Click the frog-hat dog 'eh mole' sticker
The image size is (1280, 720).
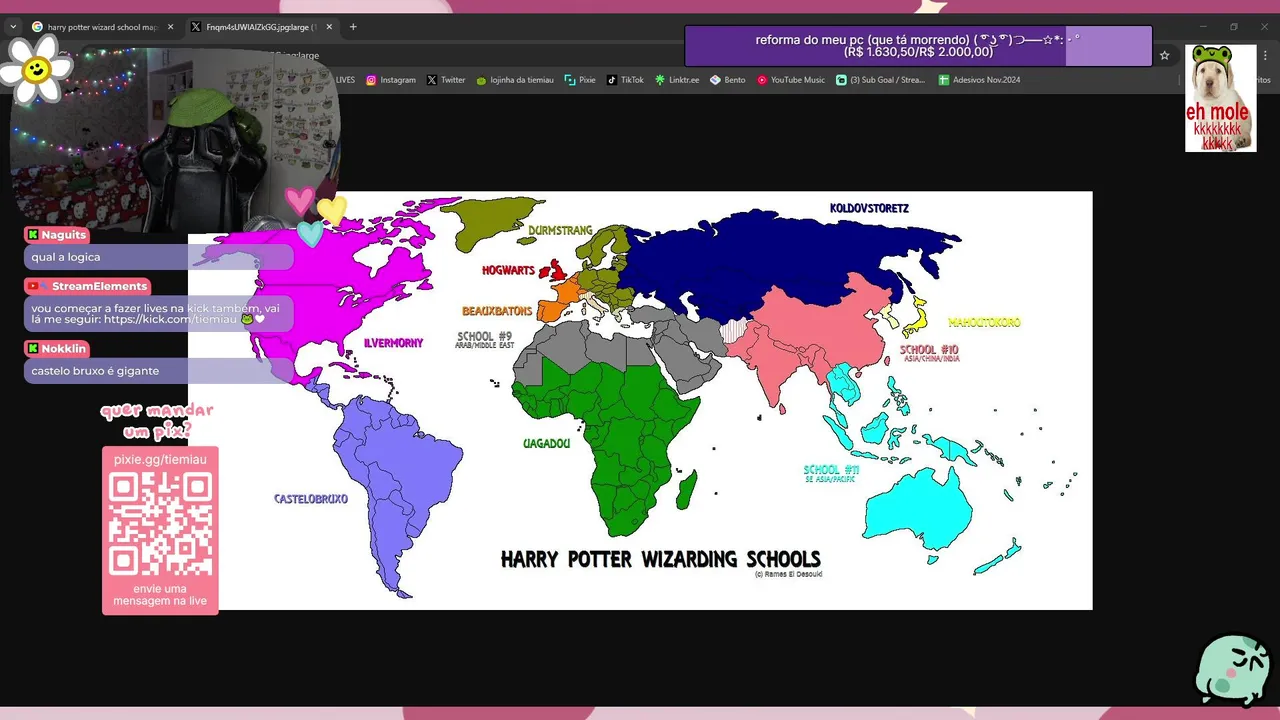[1220, 98]
